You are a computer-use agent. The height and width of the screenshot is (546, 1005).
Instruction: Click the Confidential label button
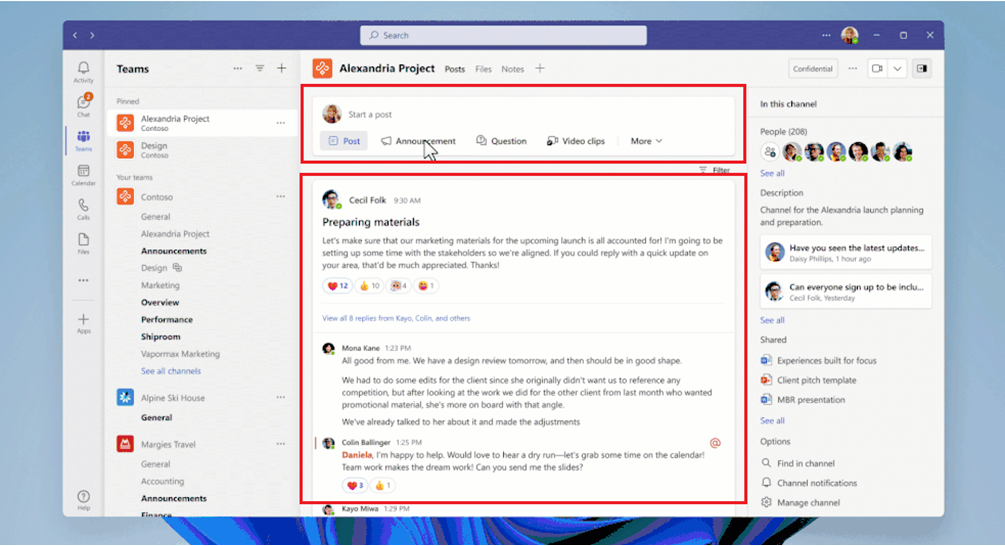(x=812, y=69)
